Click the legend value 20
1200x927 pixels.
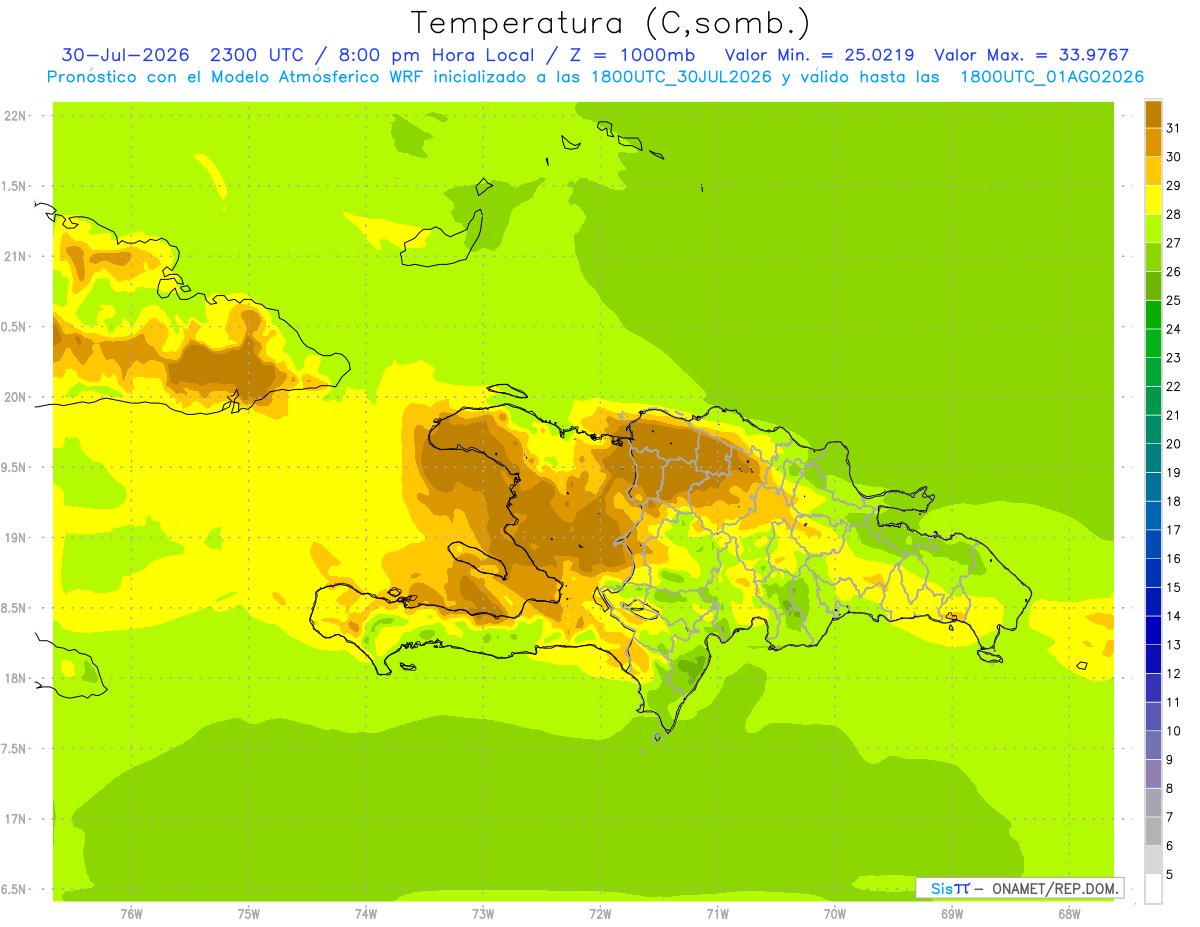[1174, 444]
